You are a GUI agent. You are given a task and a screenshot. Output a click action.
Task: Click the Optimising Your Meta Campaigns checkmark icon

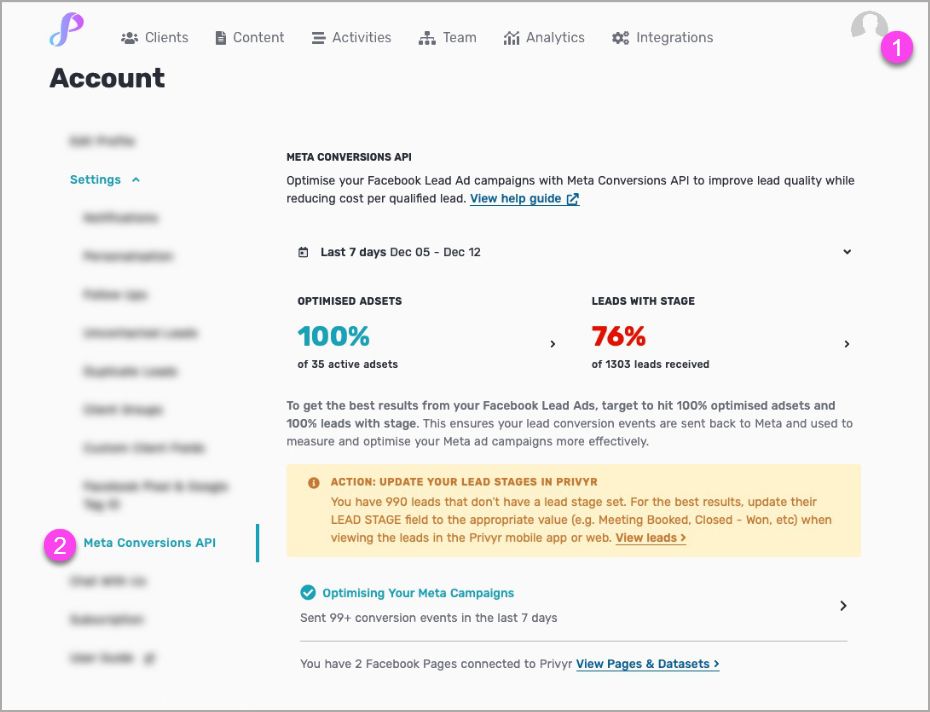click(308, 593)
